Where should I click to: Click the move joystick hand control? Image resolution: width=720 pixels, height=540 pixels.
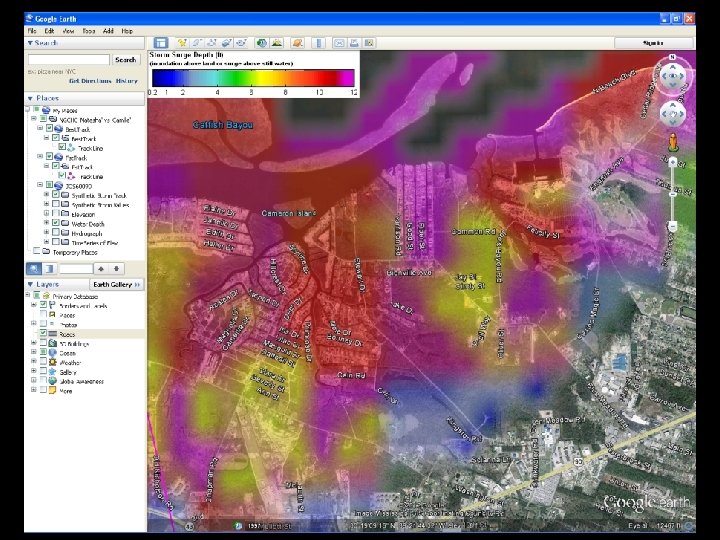point(673,114)
